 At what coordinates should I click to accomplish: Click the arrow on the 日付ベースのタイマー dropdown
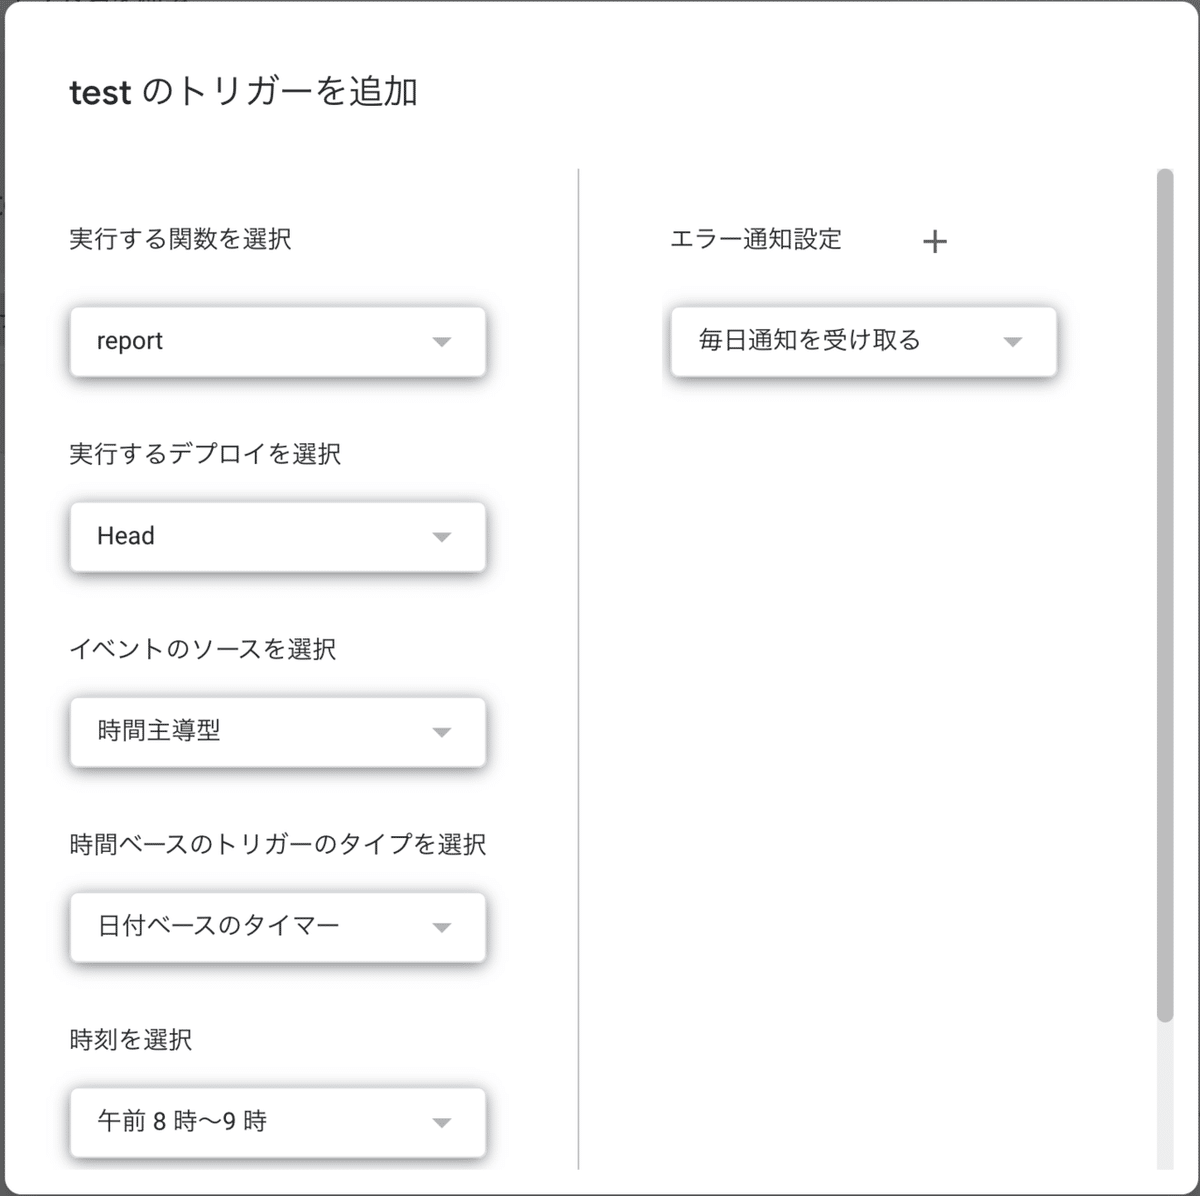click(x=443, y=927)
